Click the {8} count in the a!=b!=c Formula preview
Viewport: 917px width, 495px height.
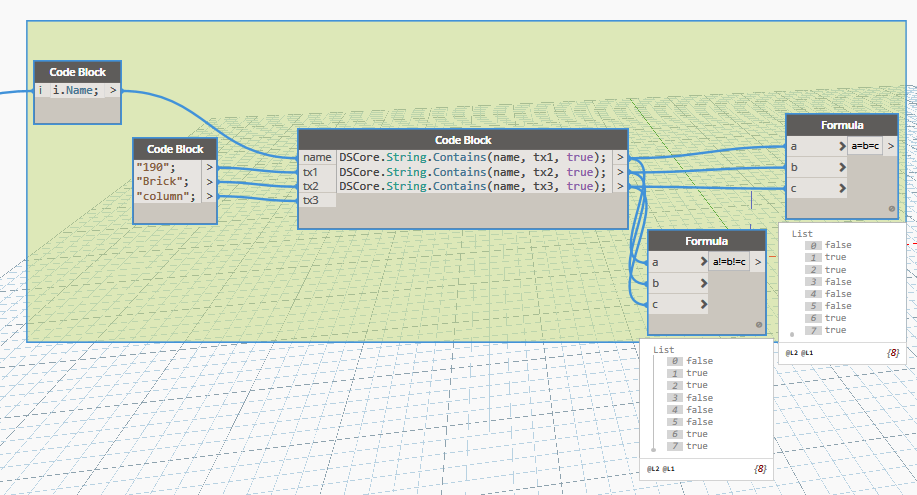(760, 468)
